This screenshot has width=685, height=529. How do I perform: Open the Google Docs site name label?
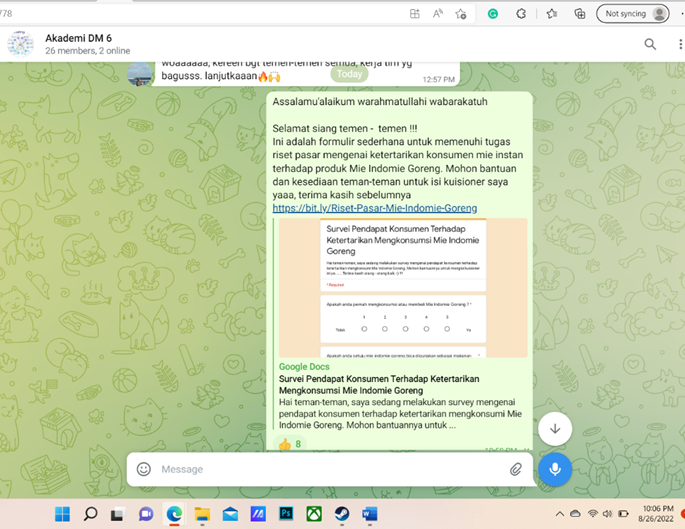[x=304, y=367]
